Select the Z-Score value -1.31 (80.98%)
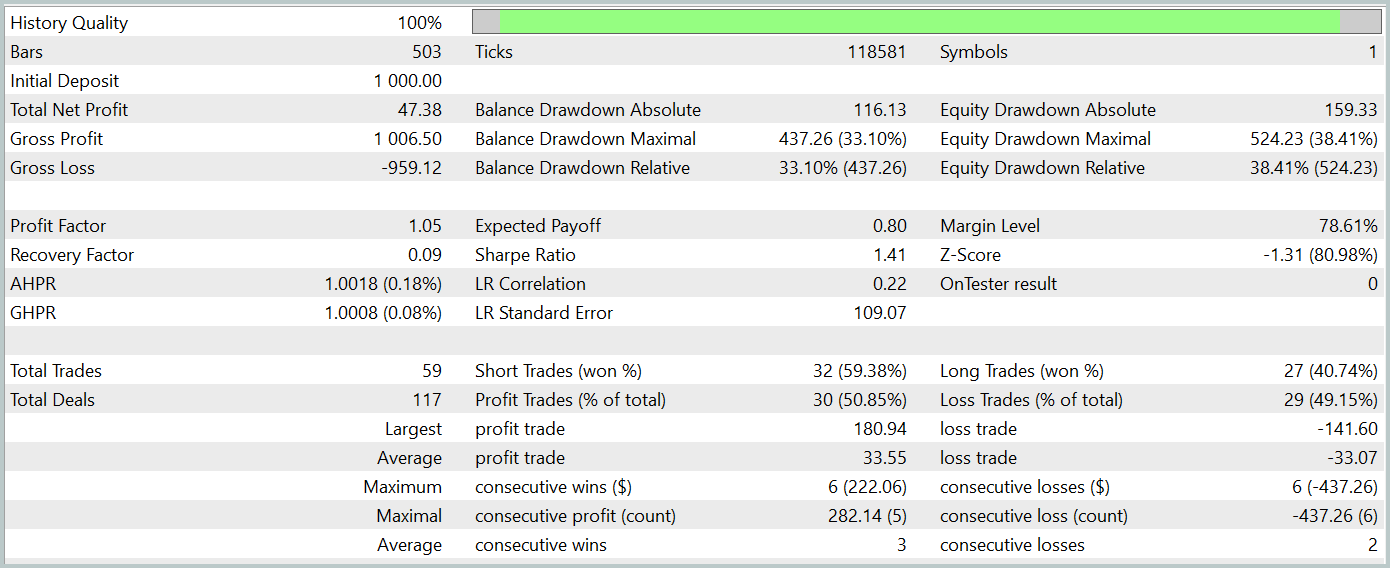1390x568 pixels. (x=1320, y=255)
